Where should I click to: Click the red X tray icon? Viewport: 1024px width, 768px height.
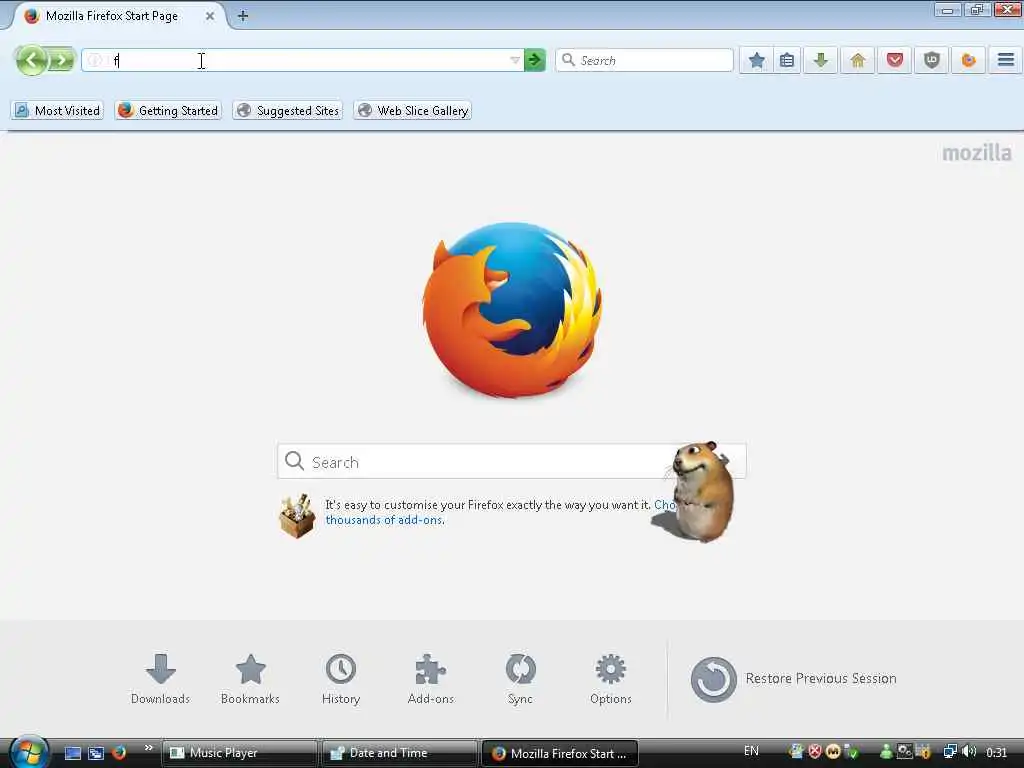[x=814, y=752]
